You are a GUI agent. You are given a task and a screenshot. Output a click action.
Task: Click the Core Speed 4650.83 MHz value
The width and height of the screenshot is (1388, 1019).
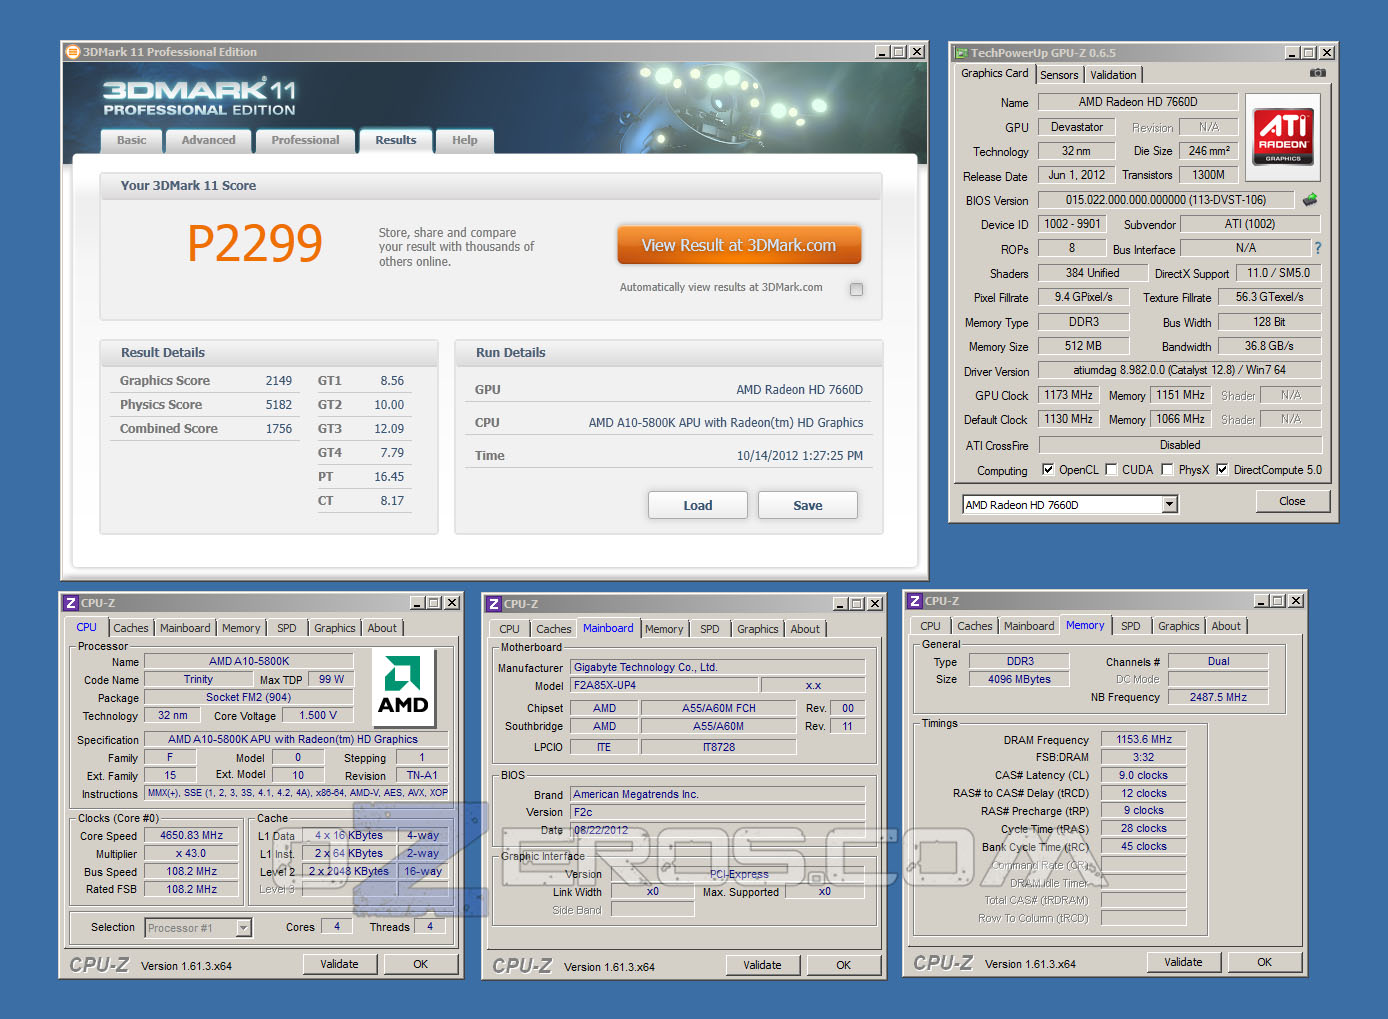[192, 835]
